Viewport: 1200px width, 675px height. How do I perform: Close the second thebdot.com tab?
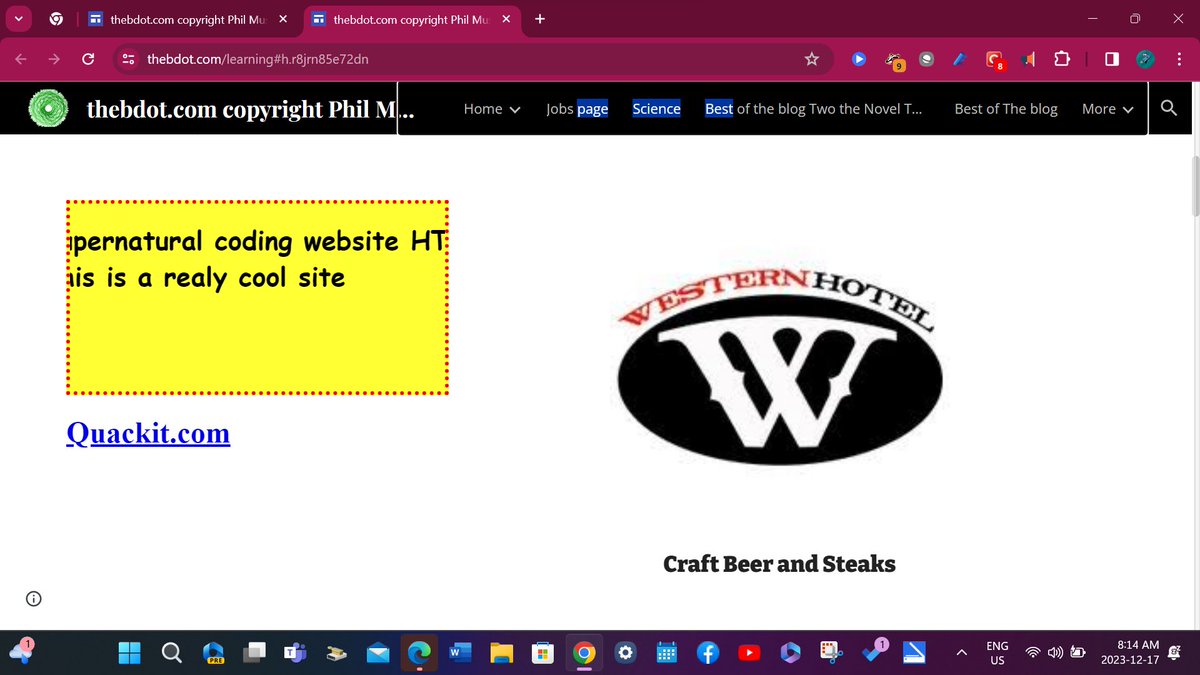506,19
